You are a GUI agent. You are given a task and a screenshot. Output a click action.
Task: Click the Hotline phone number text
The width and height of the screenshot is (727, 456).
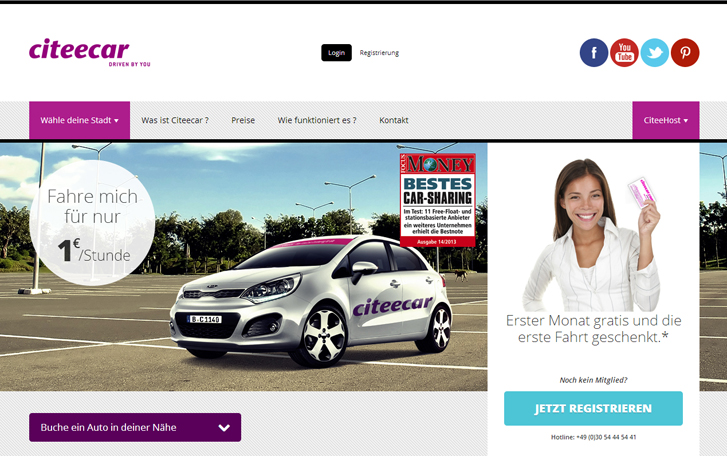tap(593, 437)
